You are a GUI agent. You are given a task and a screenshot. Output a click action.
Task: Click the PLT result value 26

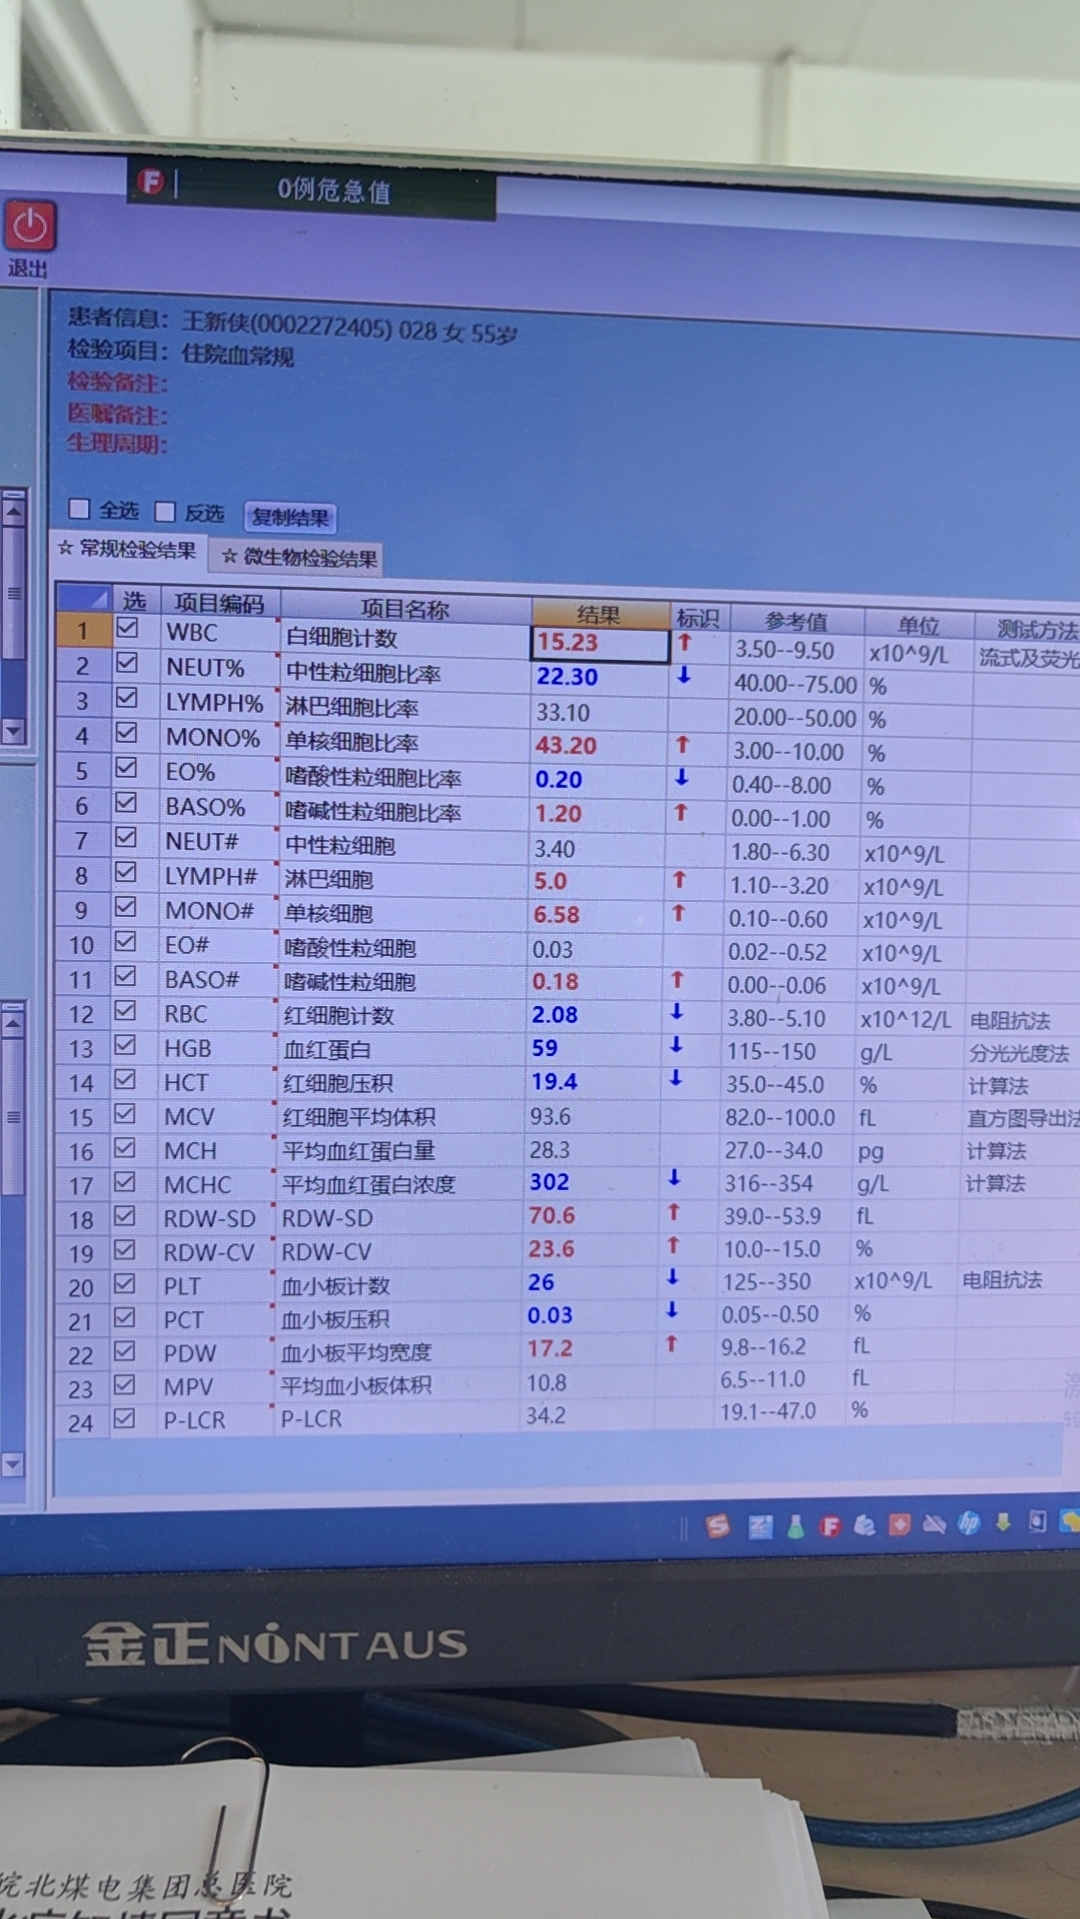point(541,1282)
